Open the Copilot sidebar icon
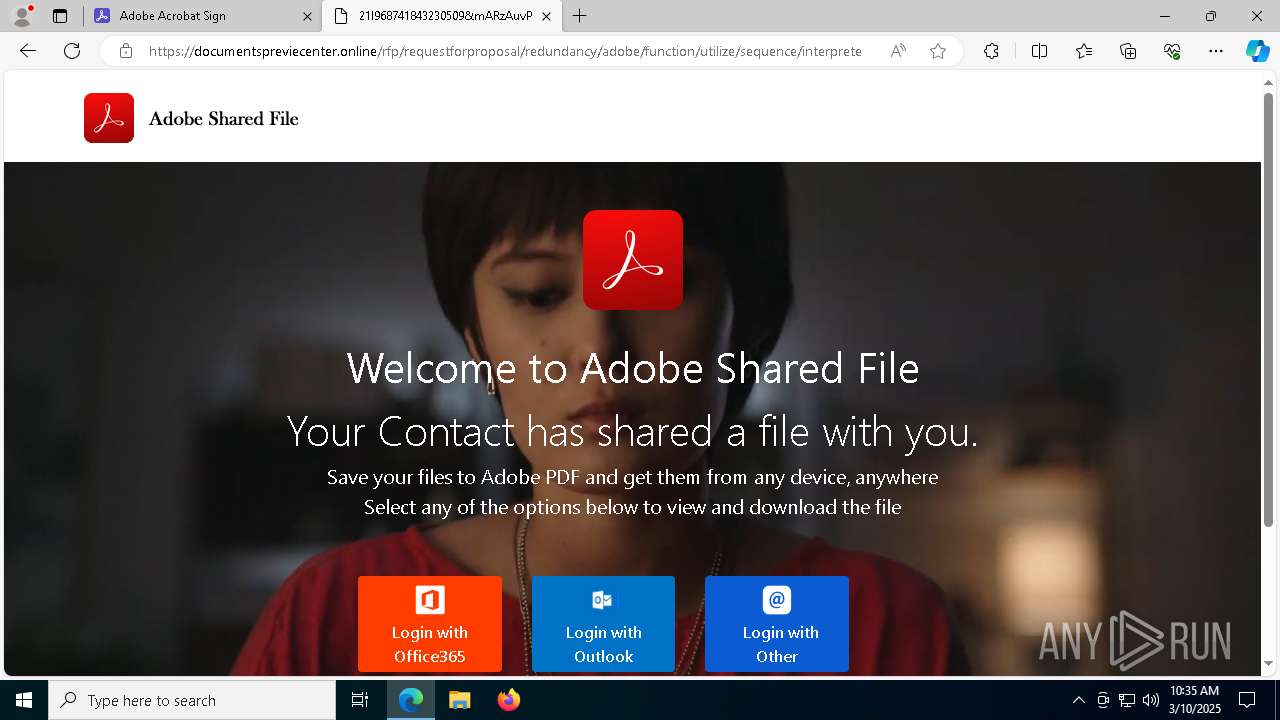Viewport: 1280px width, 720px height. (x=1257, y=51)
